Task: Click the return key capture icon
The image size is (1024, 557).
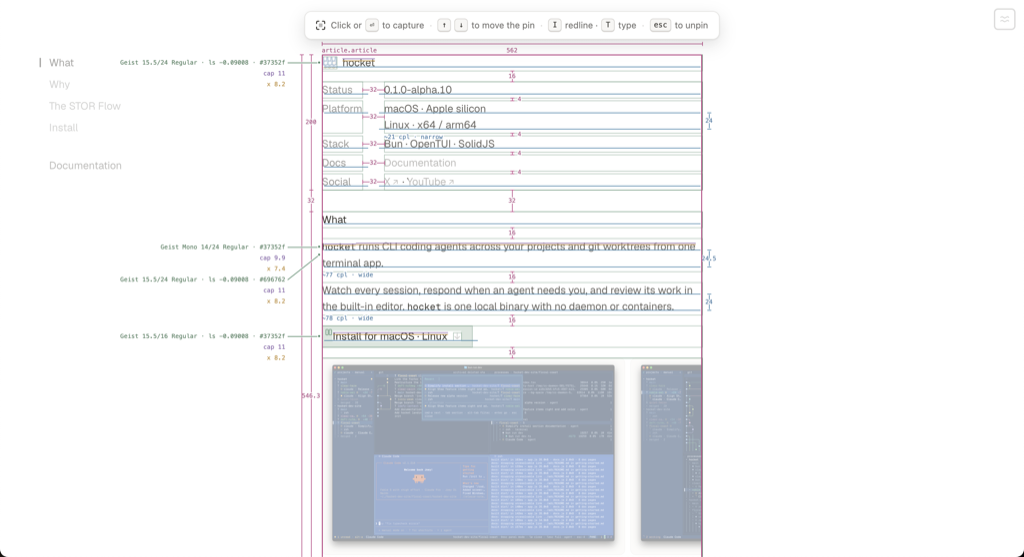Action: point(372,25)
